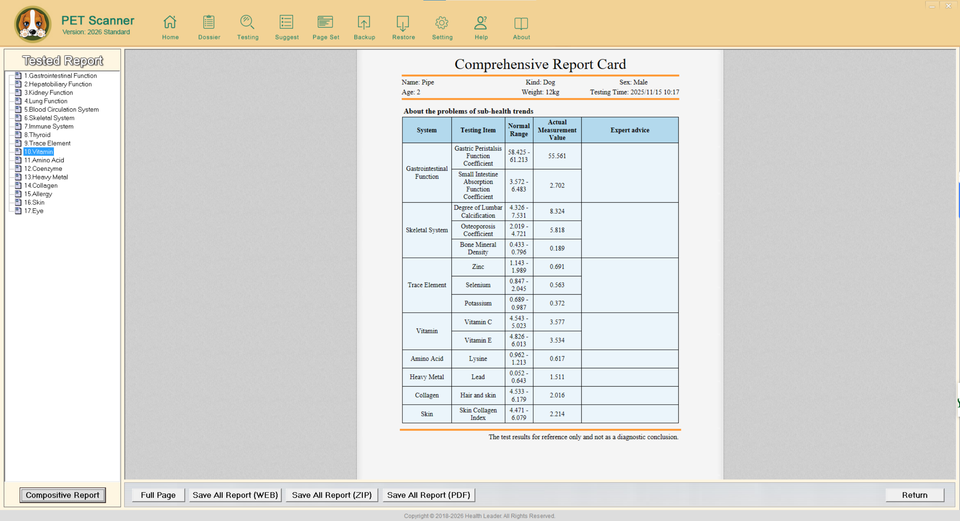Viewport: 960px width, 521px height.
Task: Select 7.Immune System report
Action: [x=48, y=127]
